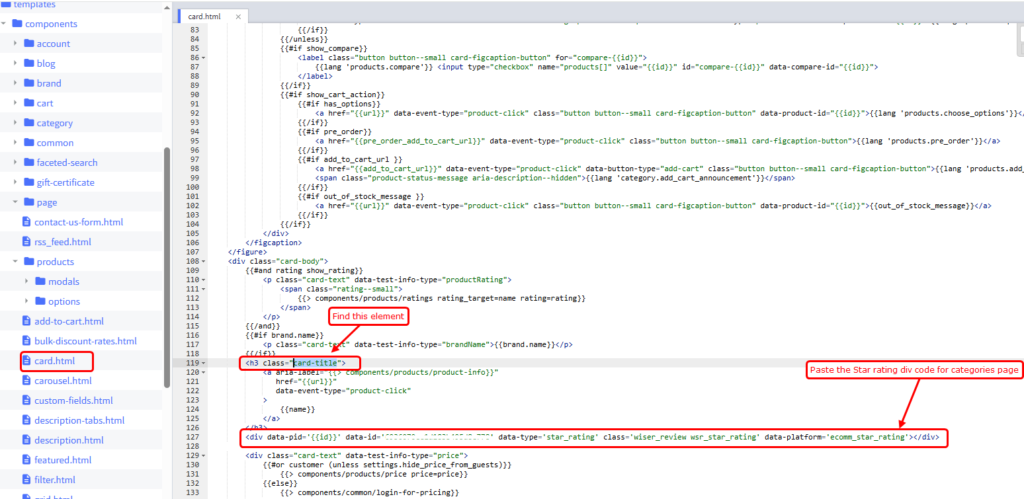Screen dimensions: 1024x499
Task: Collapse the products folder arrow
Action: click(15, 262)
